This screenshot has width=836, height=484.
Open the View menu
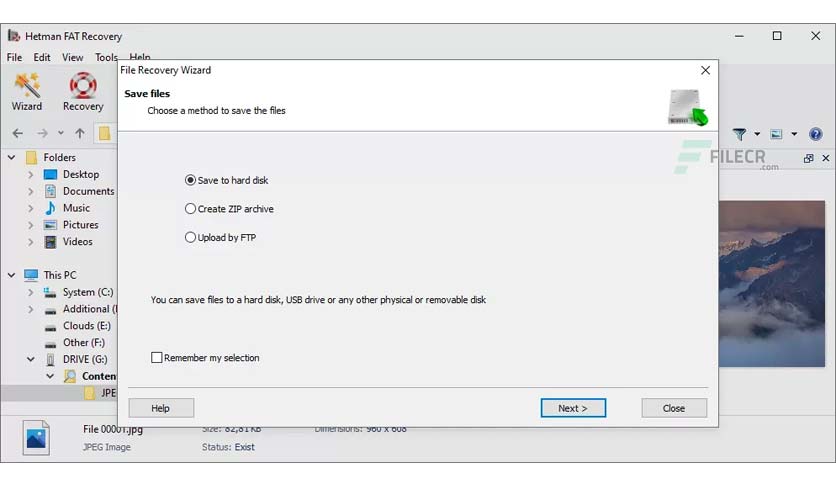coord(73,57)
